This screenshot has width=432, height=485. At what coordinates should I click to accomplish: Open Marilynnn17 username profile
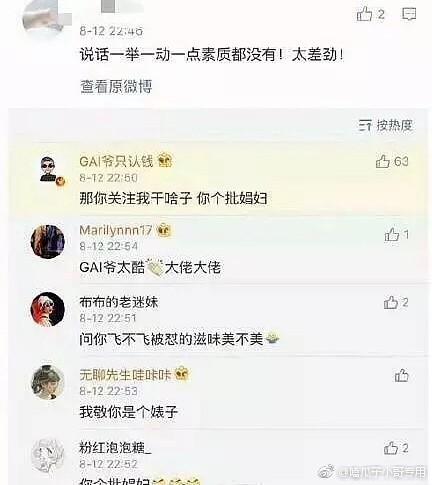tap(116, 230)
